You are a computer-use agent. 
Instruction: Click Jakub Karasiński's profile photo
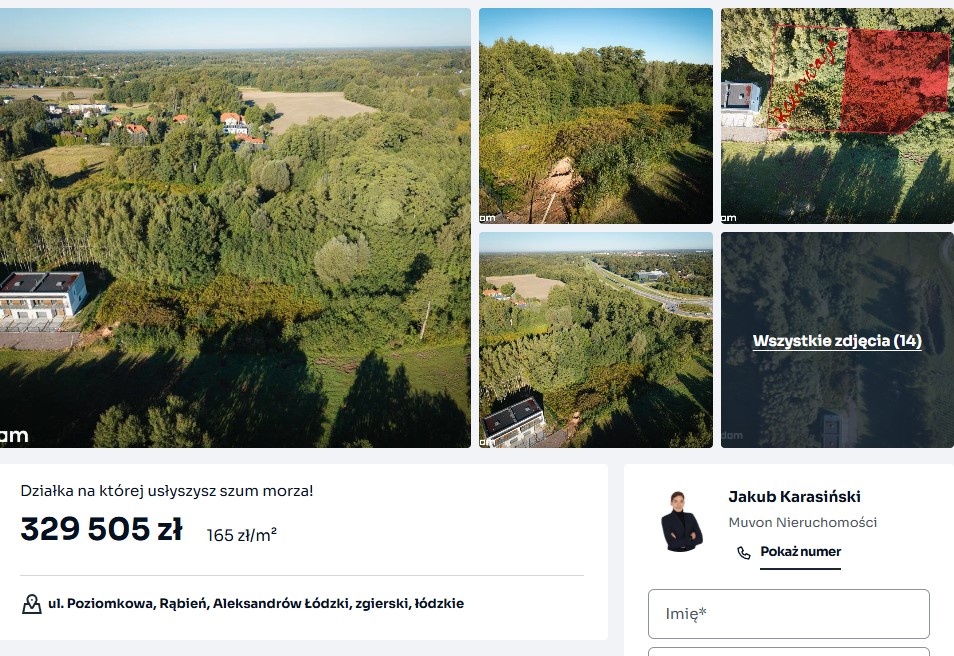point(681,521)
